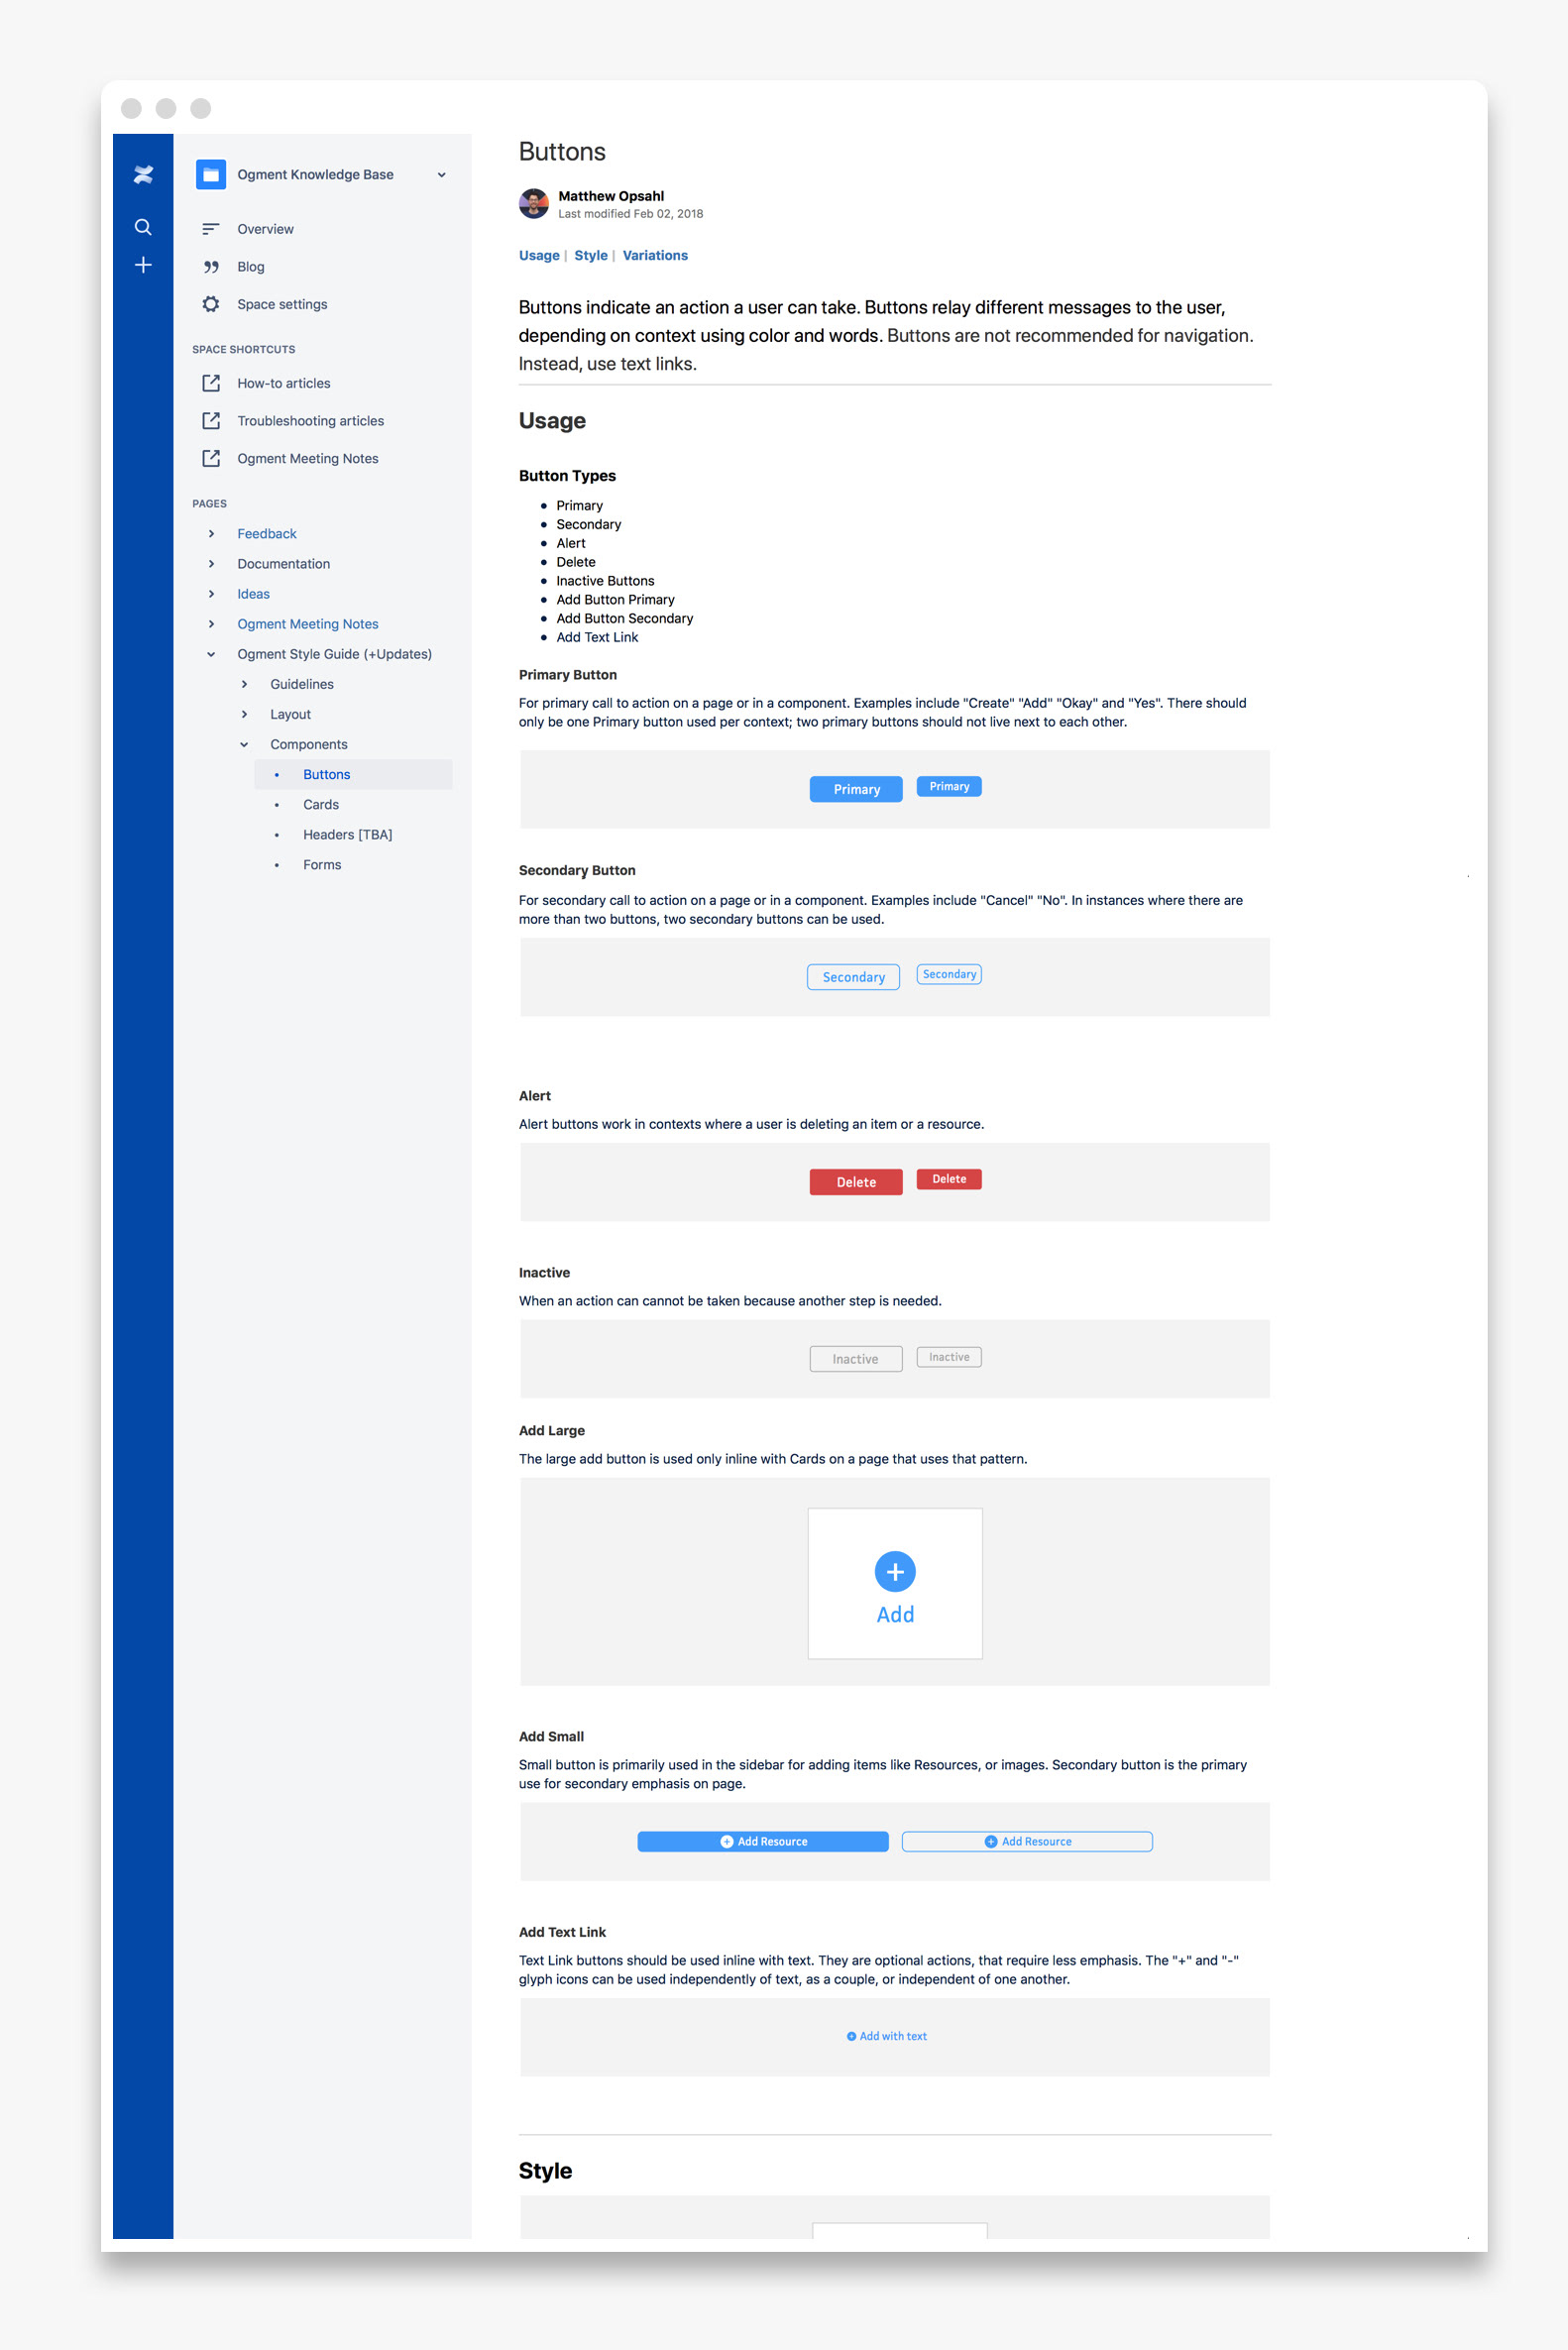Click the Overview lines icon

210,229
